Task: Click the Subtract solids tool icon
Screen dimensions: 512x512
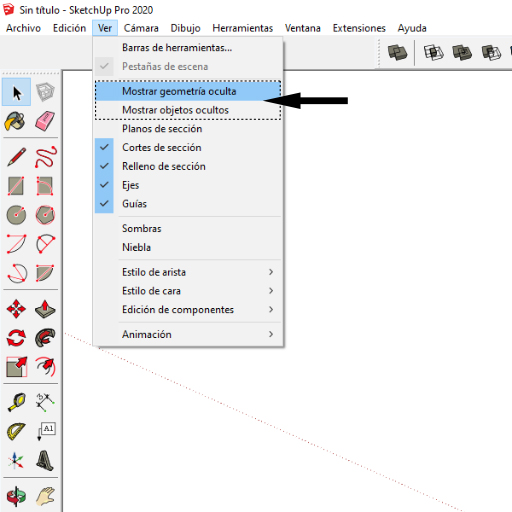Action: [491, 53]
